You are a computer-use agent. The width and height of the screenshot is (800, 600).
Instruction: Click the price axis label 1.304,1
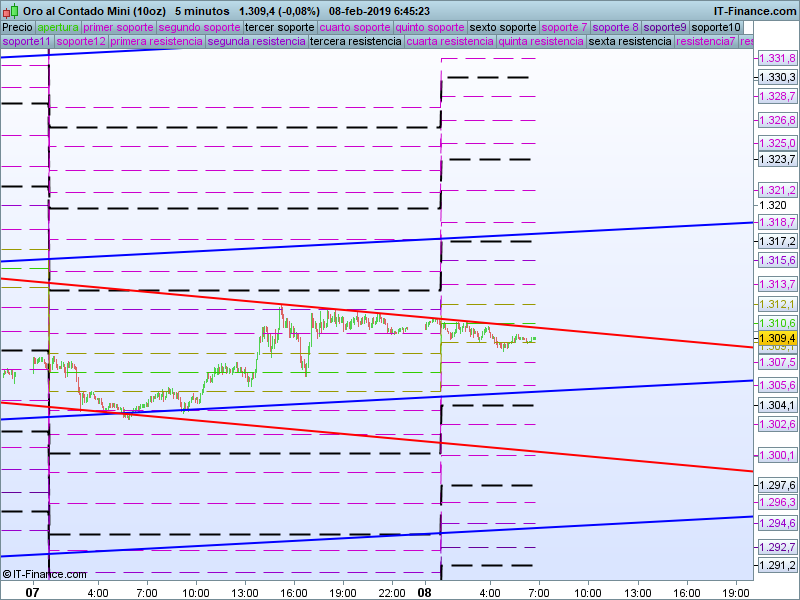click(777, 405)
